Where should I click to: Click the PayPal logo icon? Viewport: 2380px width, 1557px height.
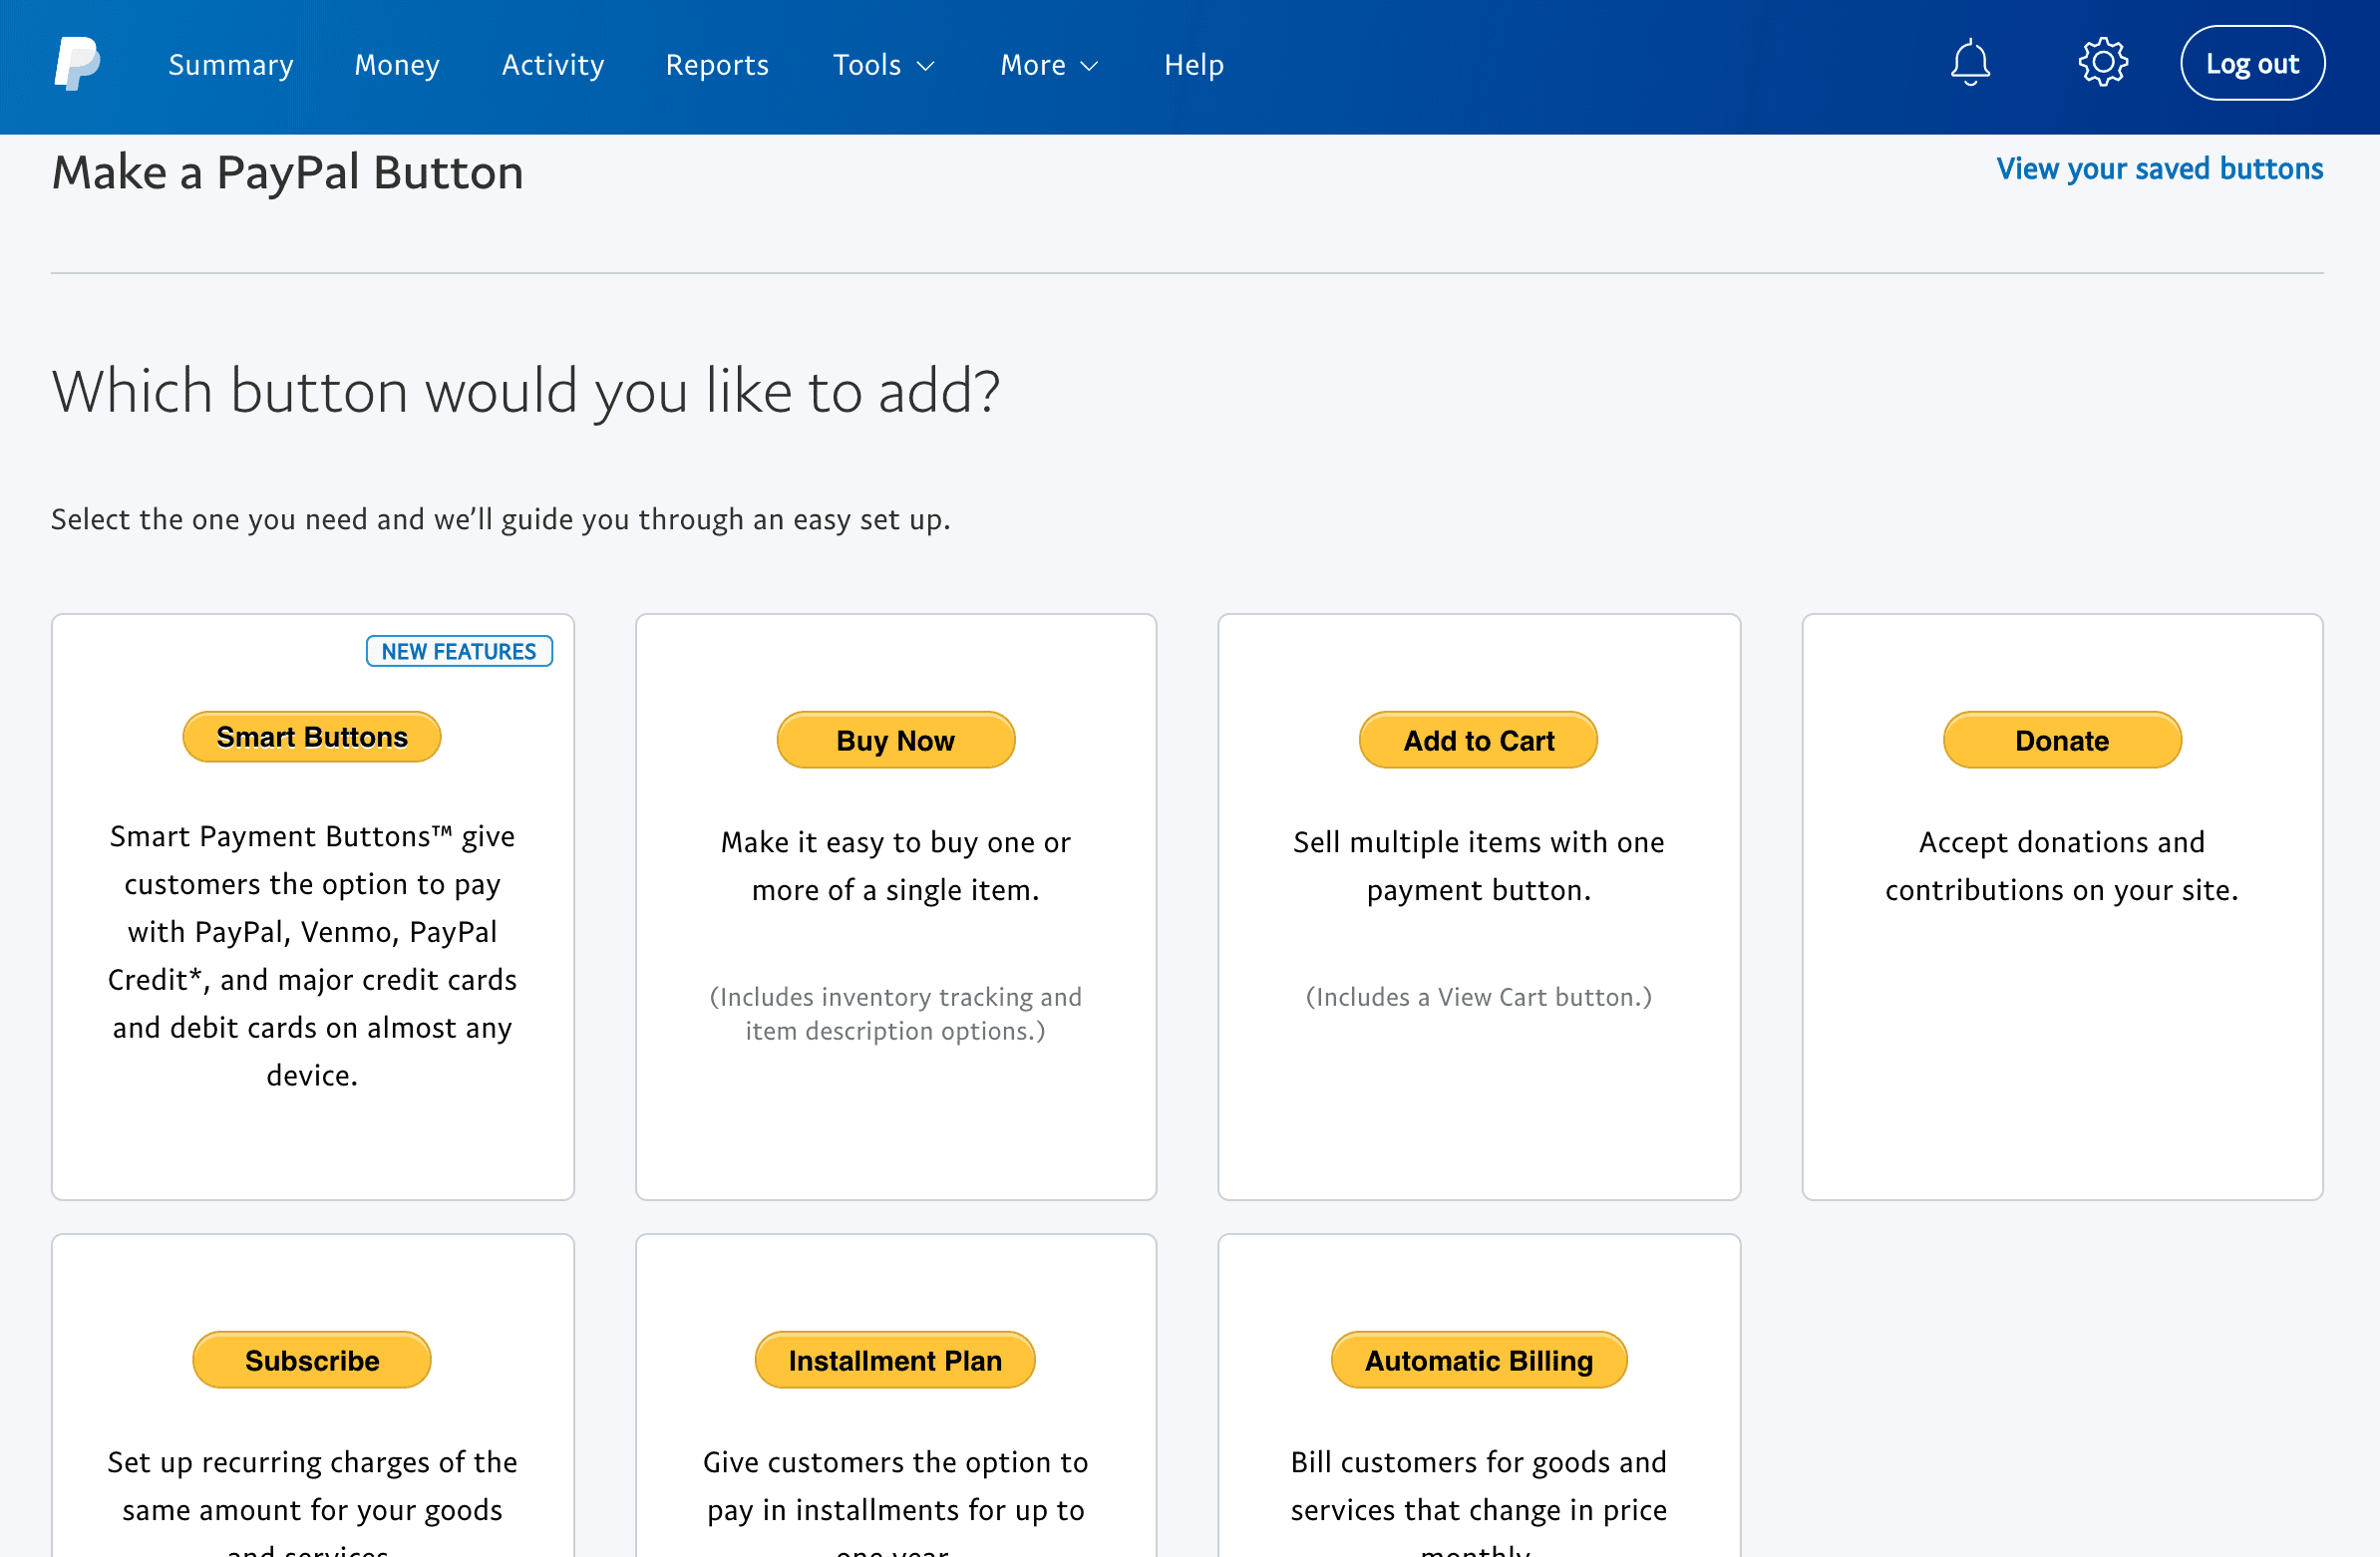pos(77,64)
